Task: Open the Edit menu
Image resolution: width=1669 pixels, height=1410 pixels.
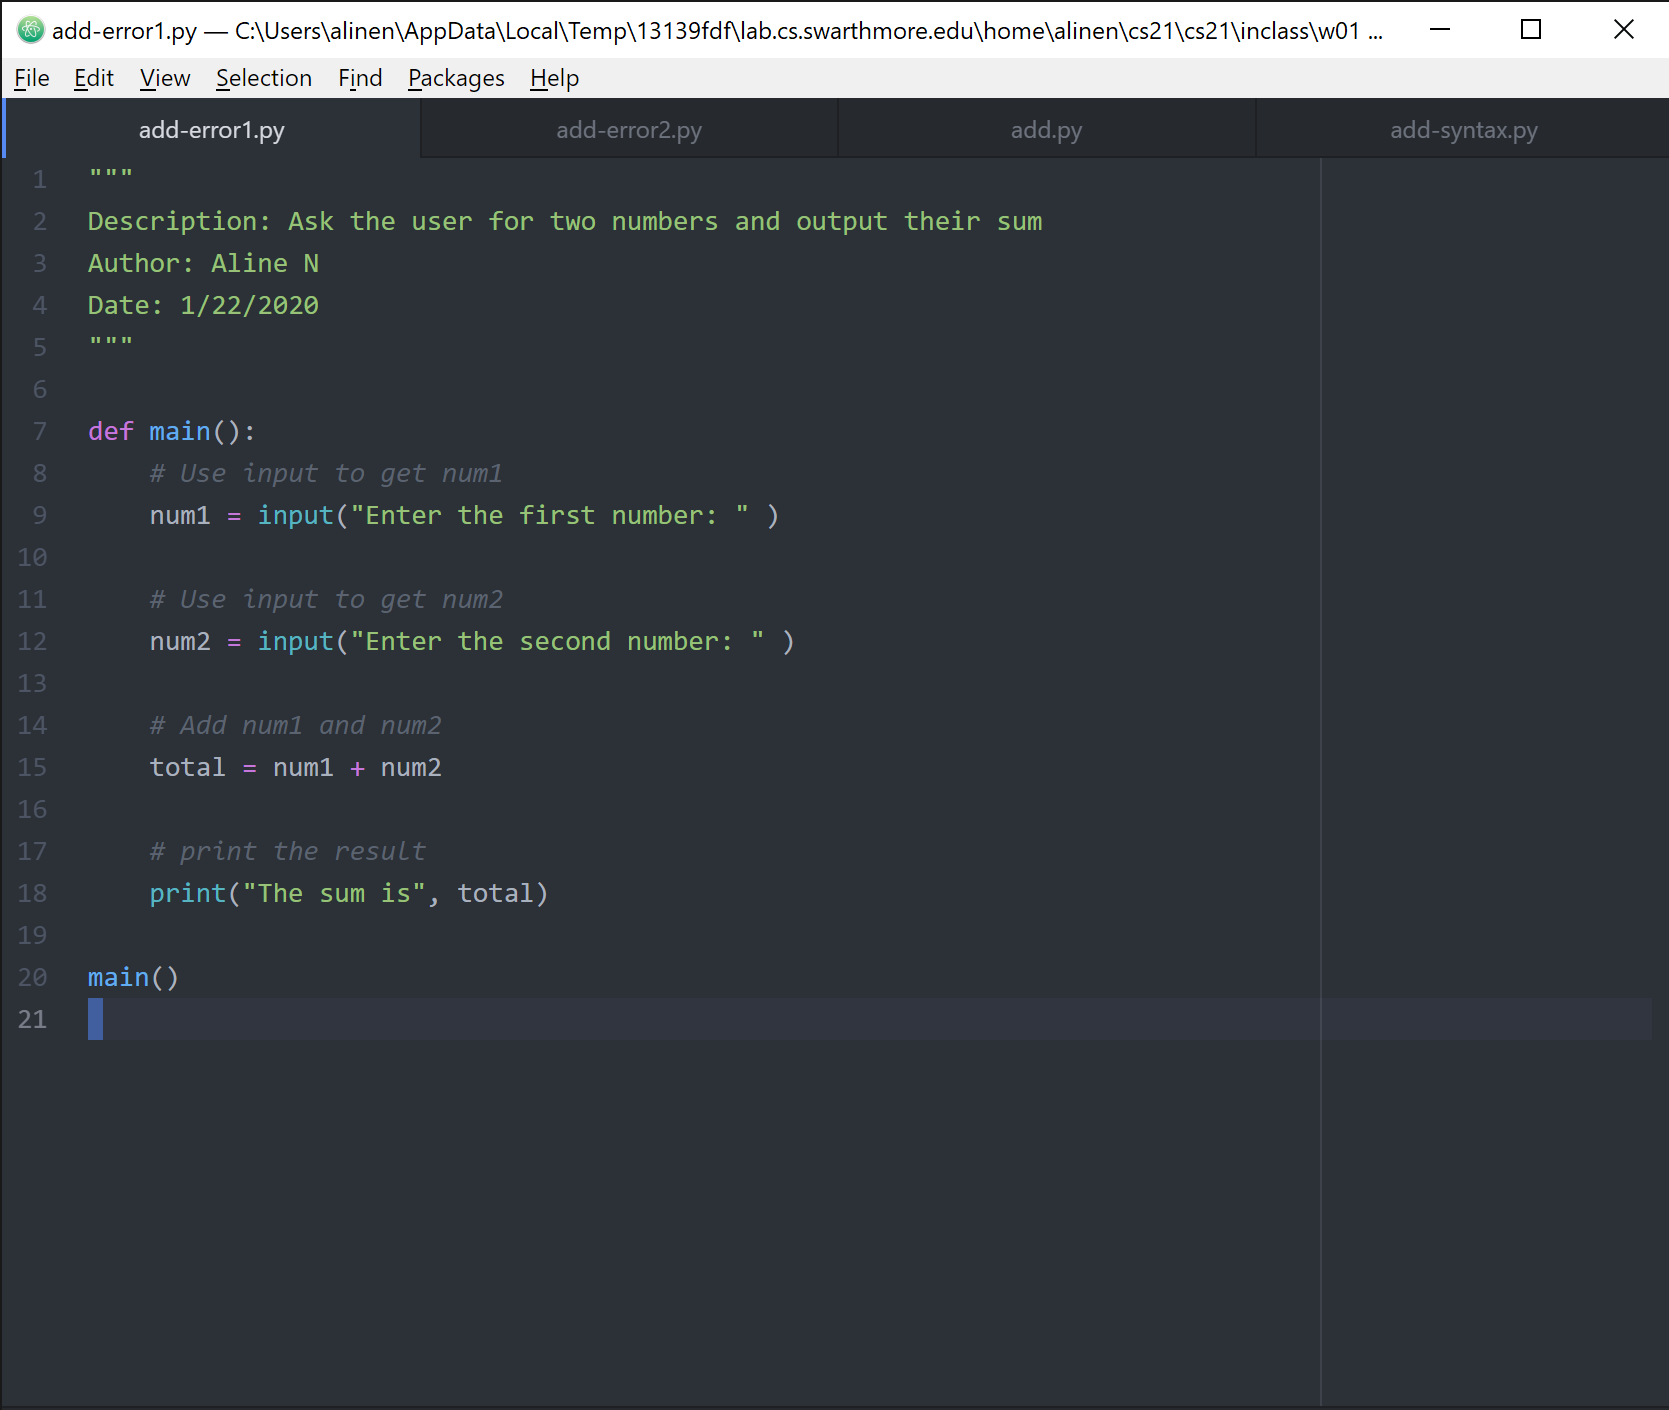Action: [94, 78]
